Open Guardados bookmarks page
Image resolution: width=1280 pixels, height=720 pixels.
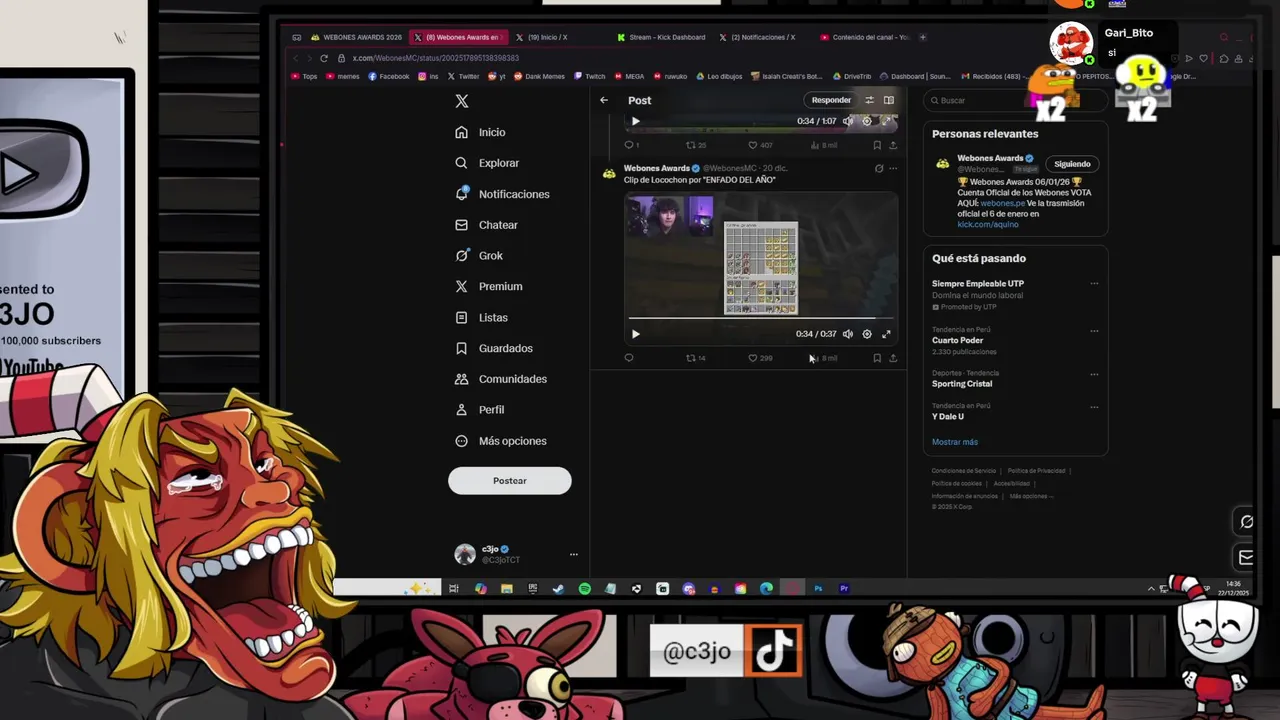(x=493, y=348)
